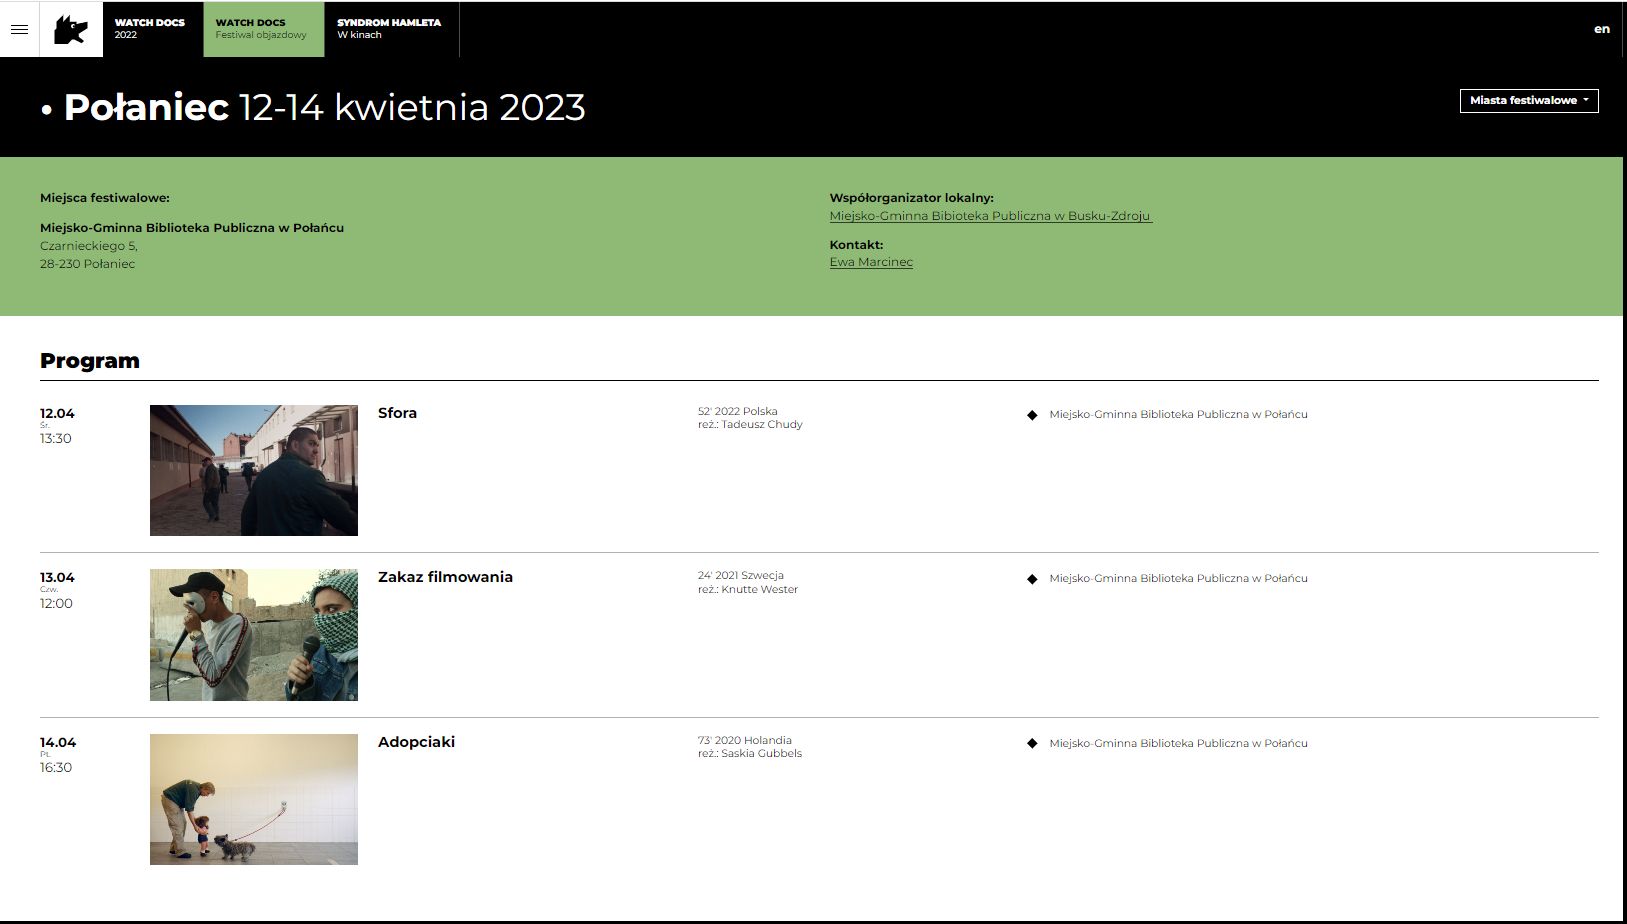1627x924 pixels.
Task: Select Watch Docs Festiwal objazdowy tab
Action: (x=263, y=29)
